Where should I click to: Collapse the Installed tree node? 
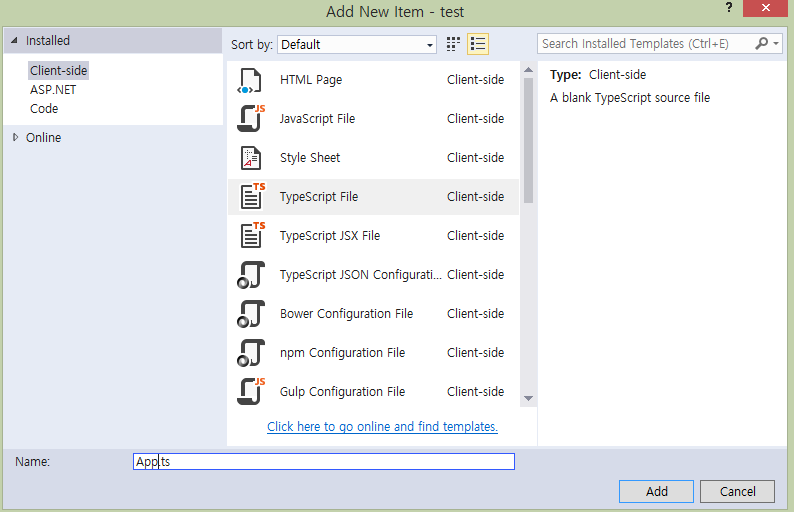click(x=14, y=41)
